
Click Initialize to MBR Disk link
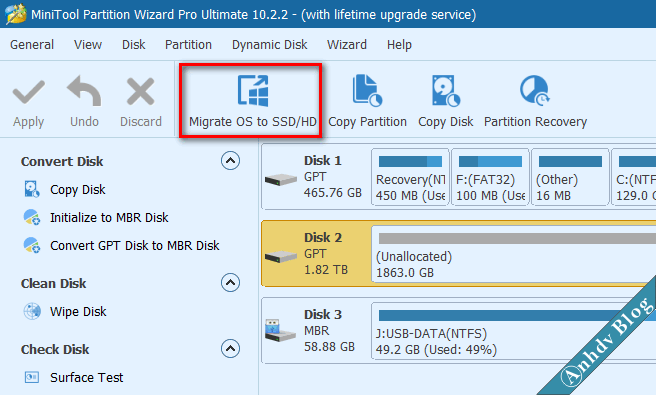point(109,218)
